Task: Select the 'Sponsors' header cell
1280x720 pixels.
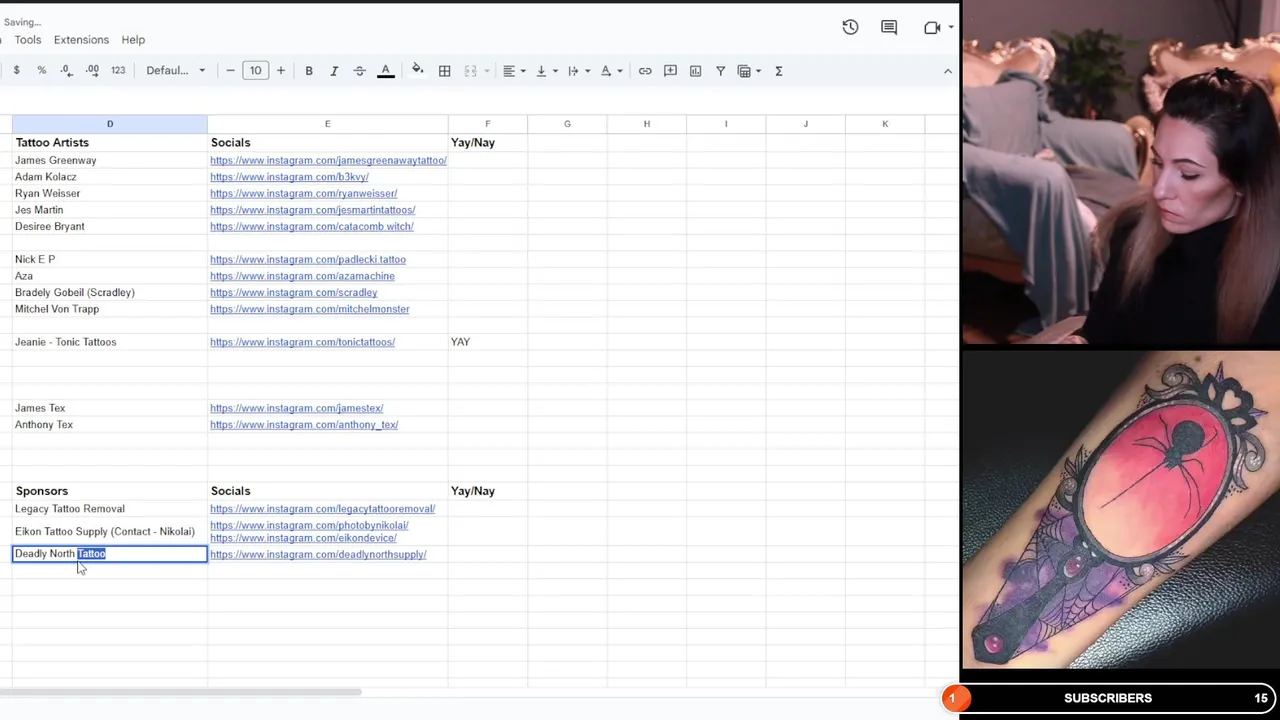Action: (110, 491)
